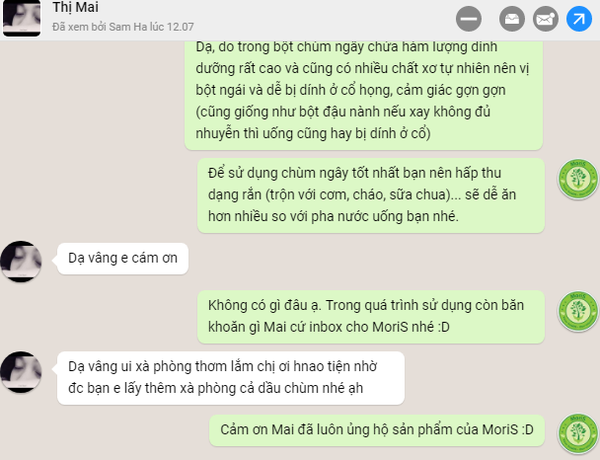Click MoriS logo beside 'Không có gì đâu ạ'
Image resolution: width=600 pixels, height=460 pixels.
click(x=578, y=311)
